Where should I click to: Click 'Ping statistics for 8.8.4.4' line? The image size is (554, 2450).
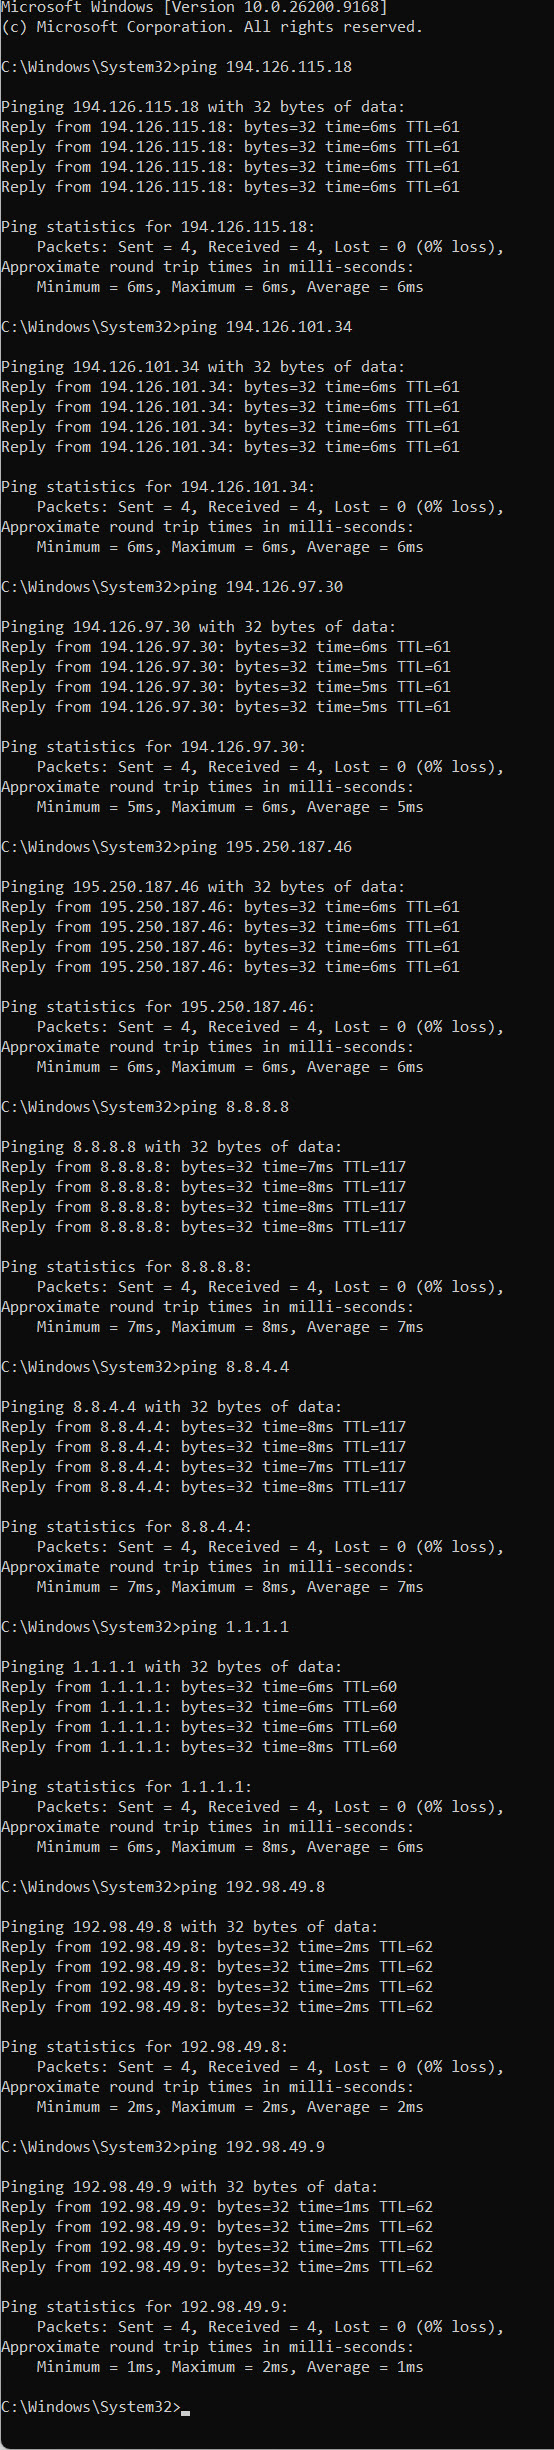127,1527
